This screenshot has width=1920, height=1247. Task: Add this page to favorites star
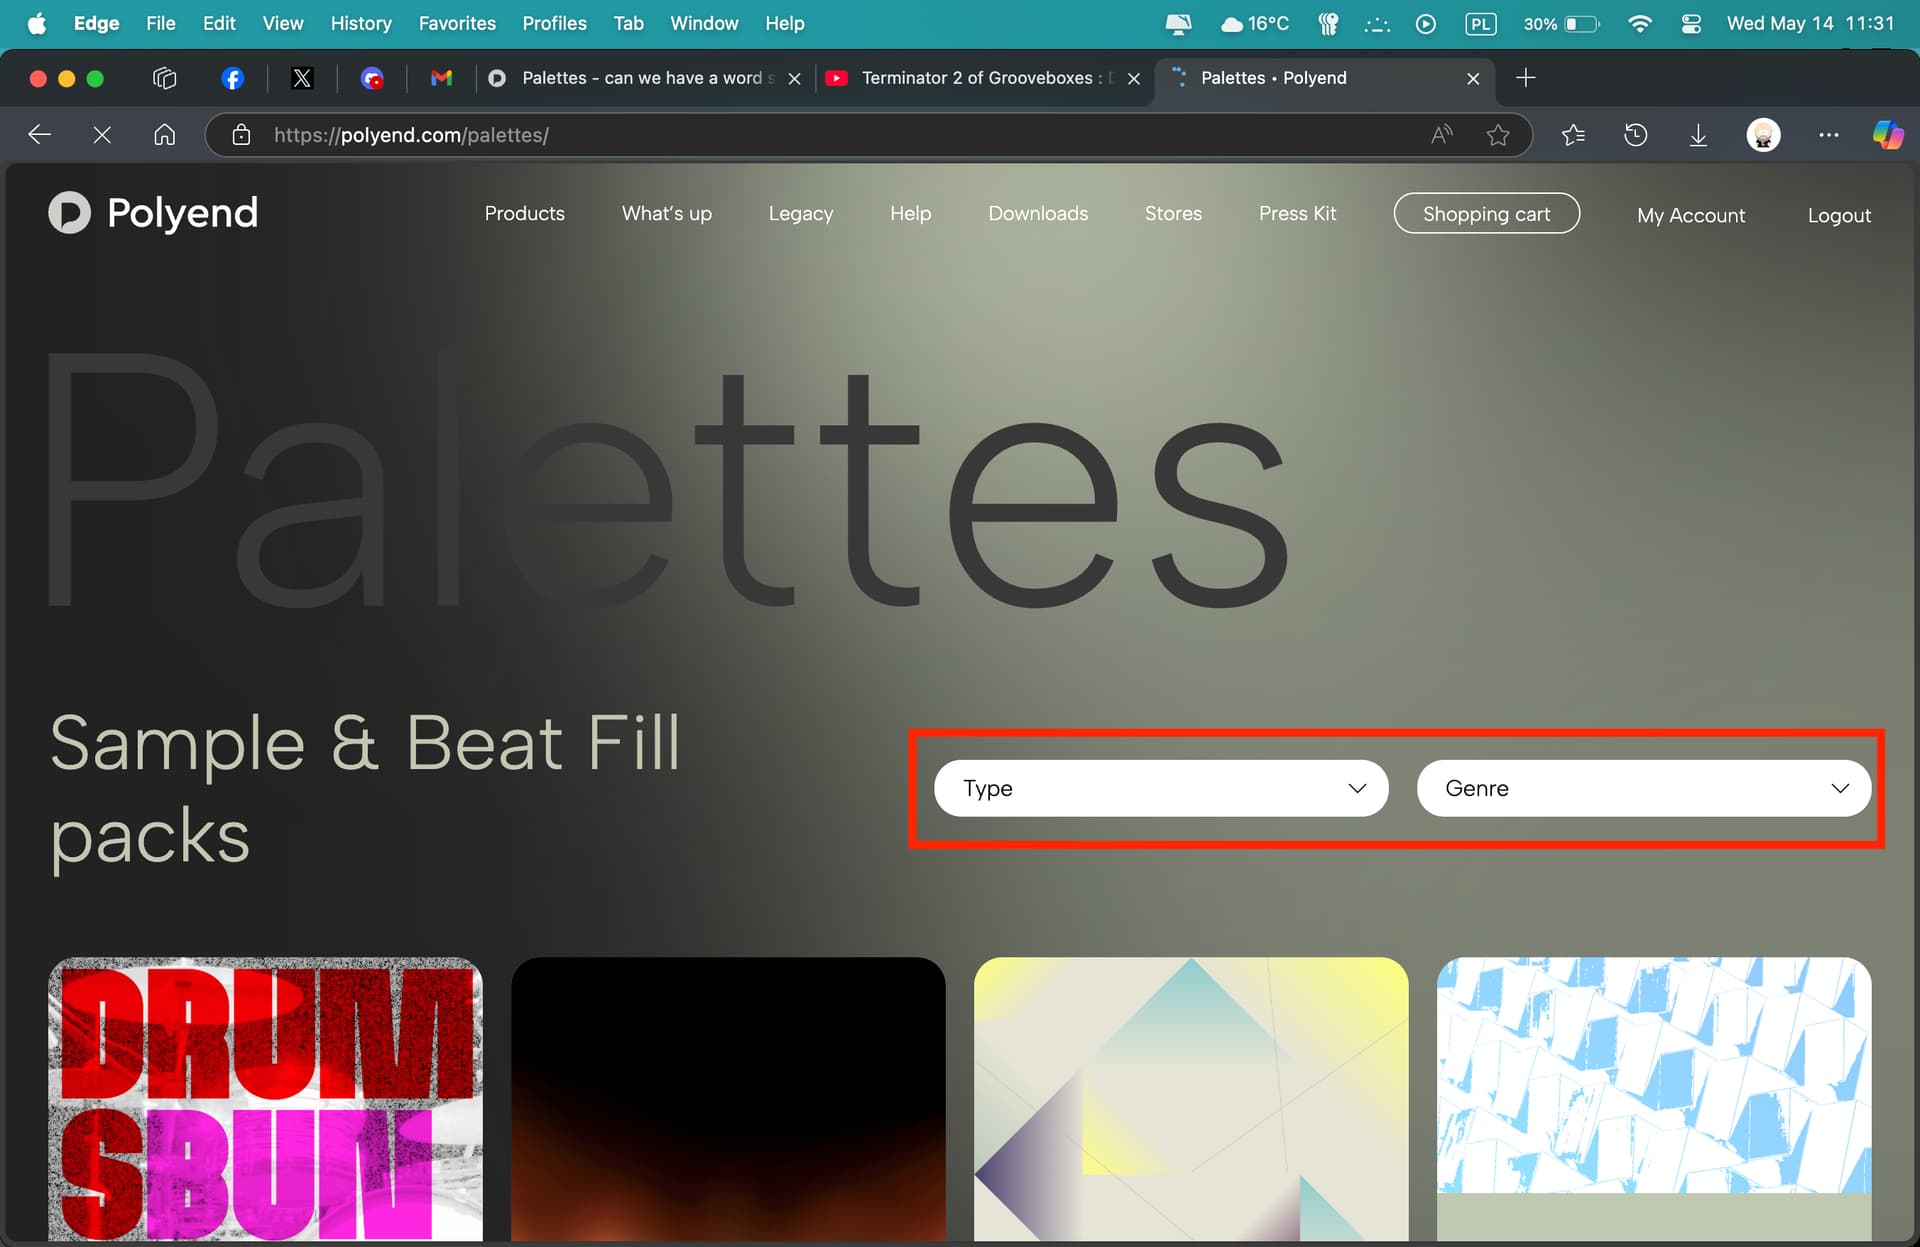(1498, 135)
